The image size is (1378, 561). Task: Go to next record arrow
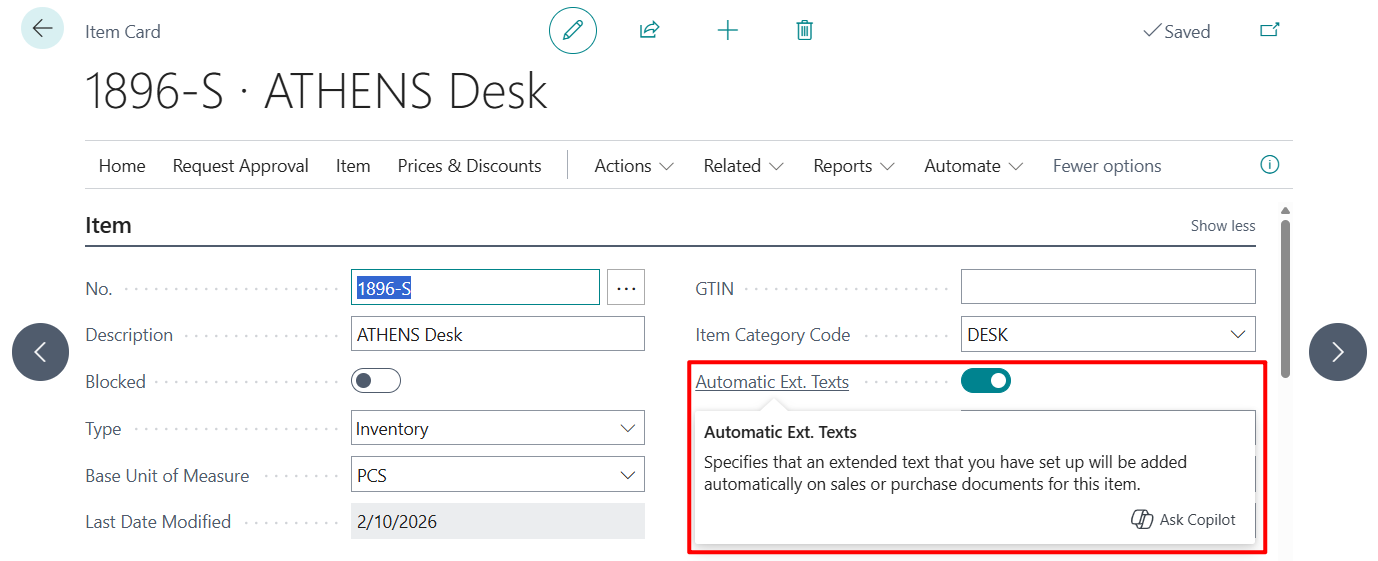pos(1337,352)
